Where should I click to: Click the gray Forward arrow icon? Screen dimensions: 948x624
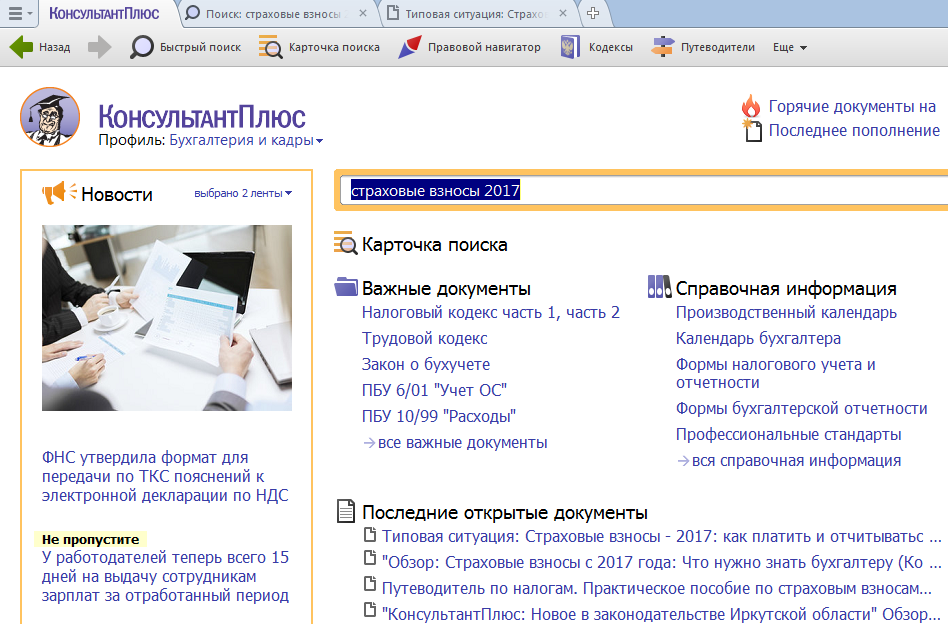point(99,47)
